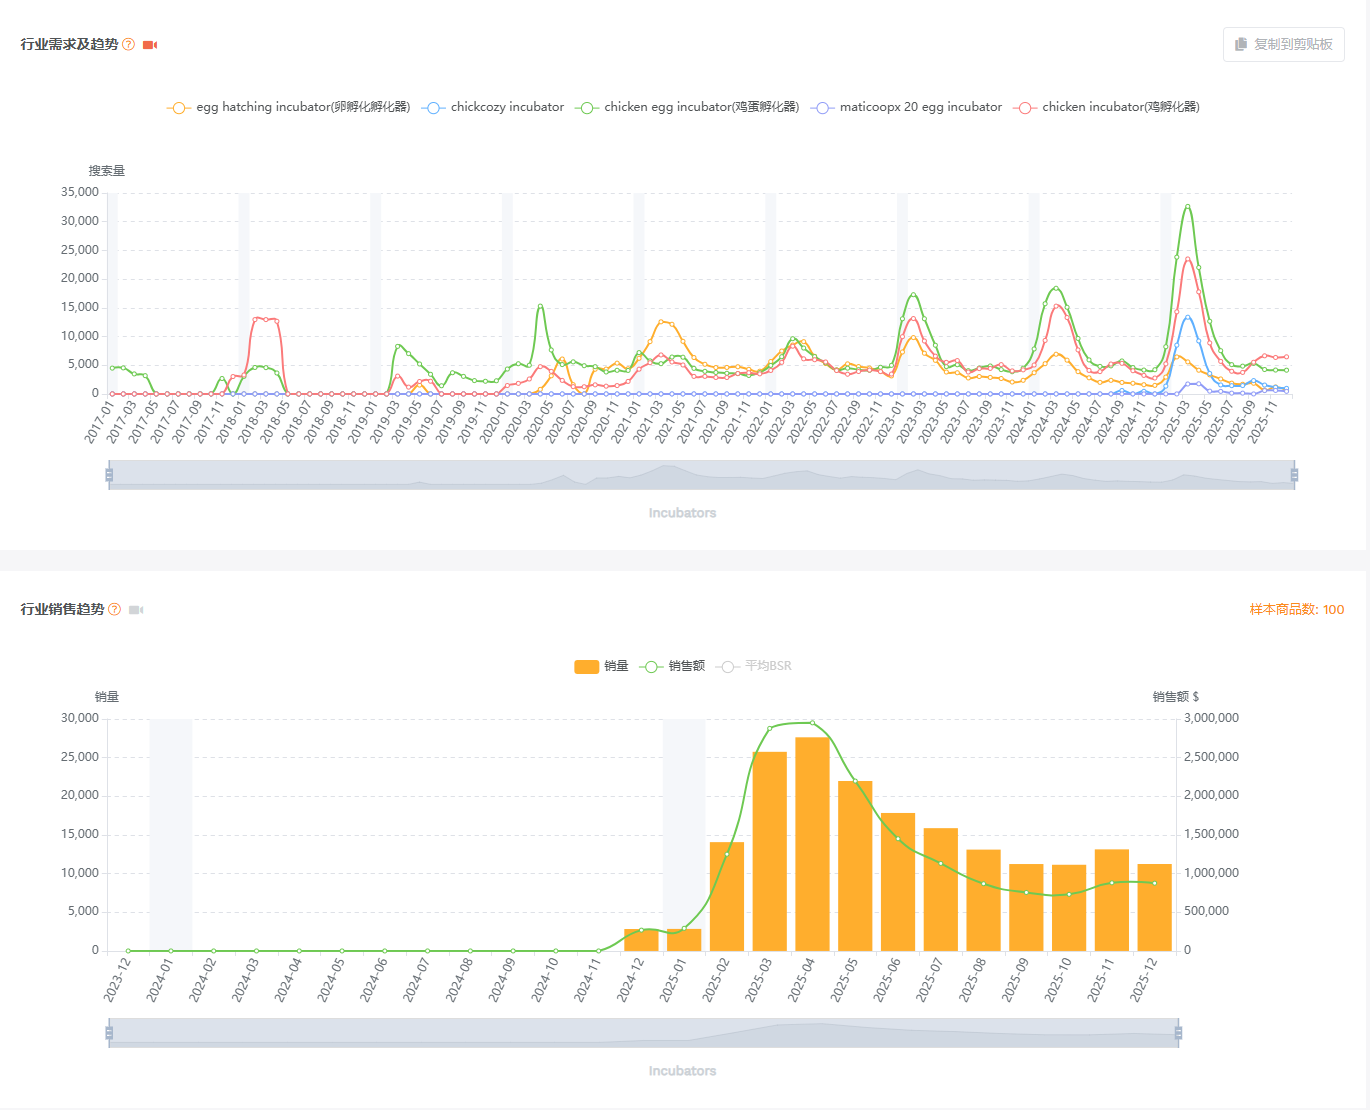
Task: Hide chicken incubator legend series
Action: [x=1106, y=107]
